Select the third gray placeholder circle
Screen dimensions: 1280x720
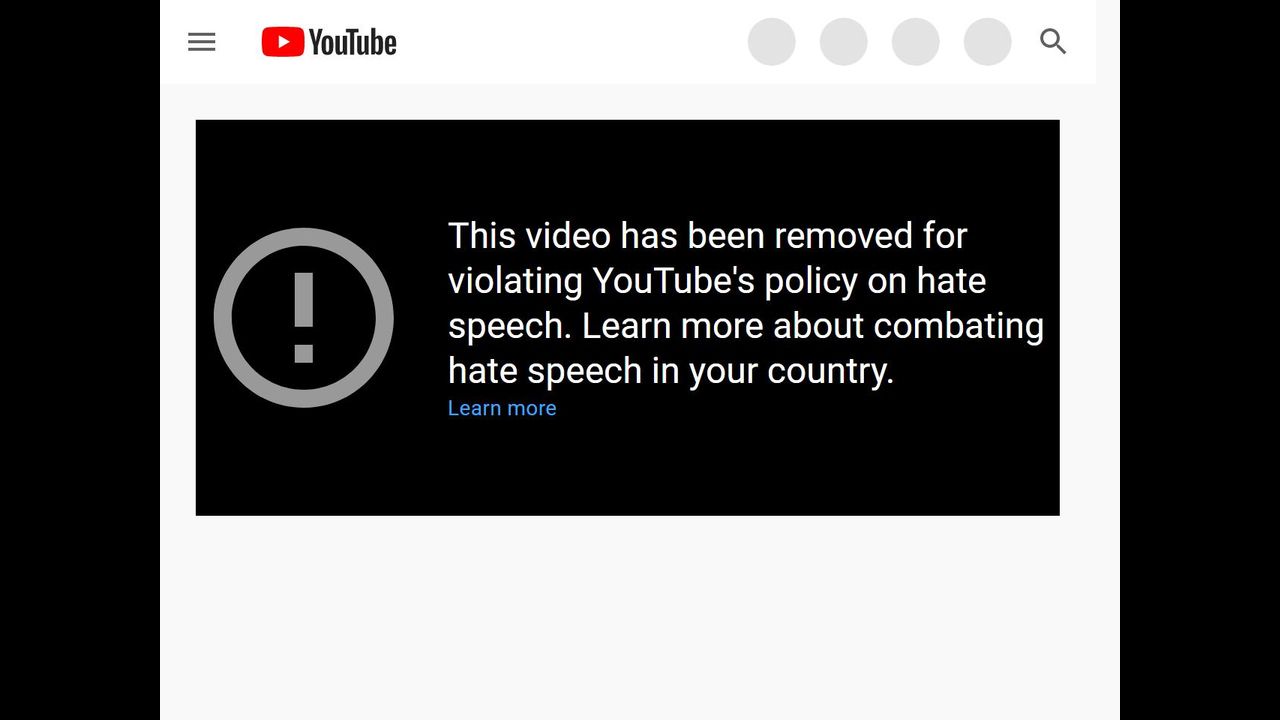pyautogui.click(x=916, y=42)
